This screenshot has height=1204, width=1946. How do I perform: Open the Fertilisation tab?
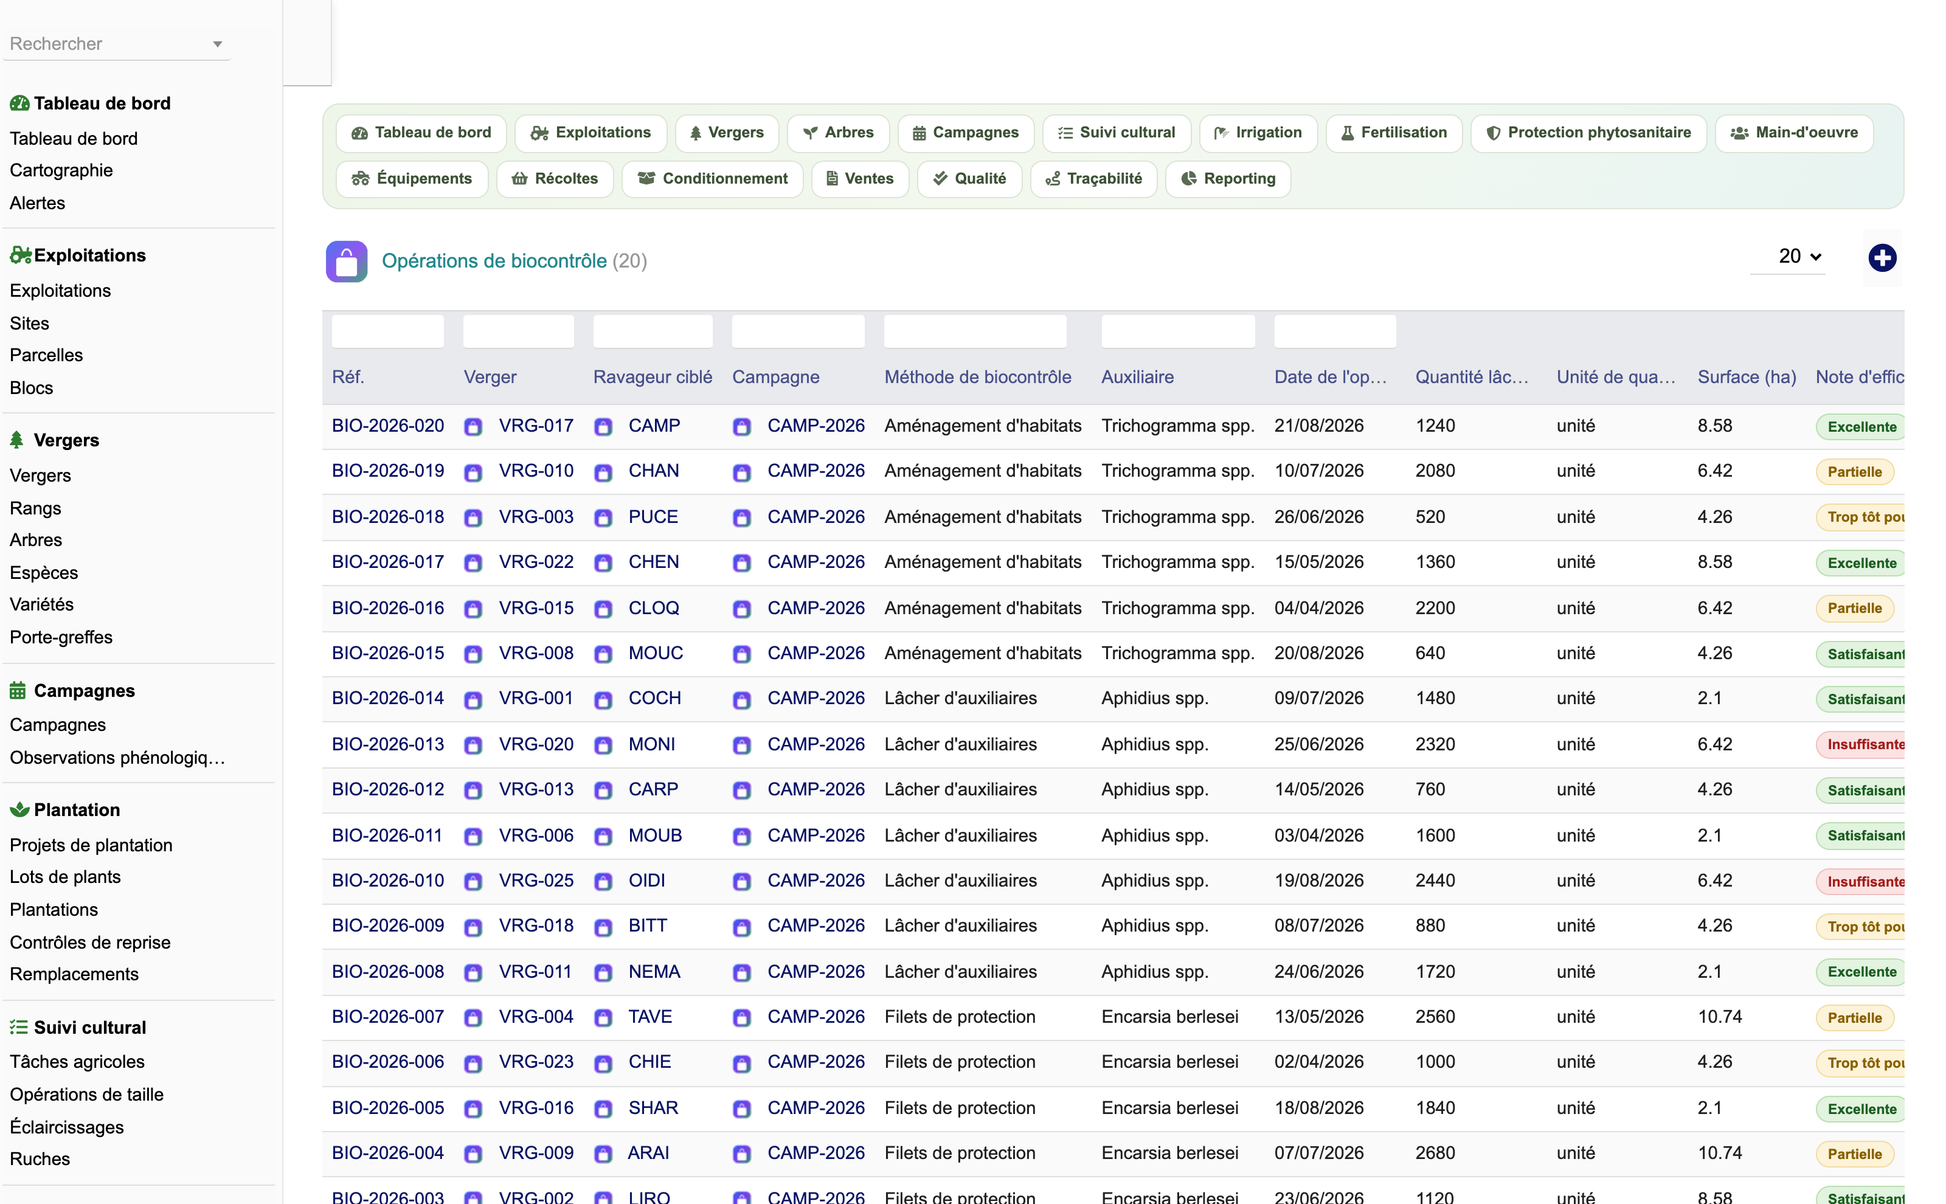1394,133
